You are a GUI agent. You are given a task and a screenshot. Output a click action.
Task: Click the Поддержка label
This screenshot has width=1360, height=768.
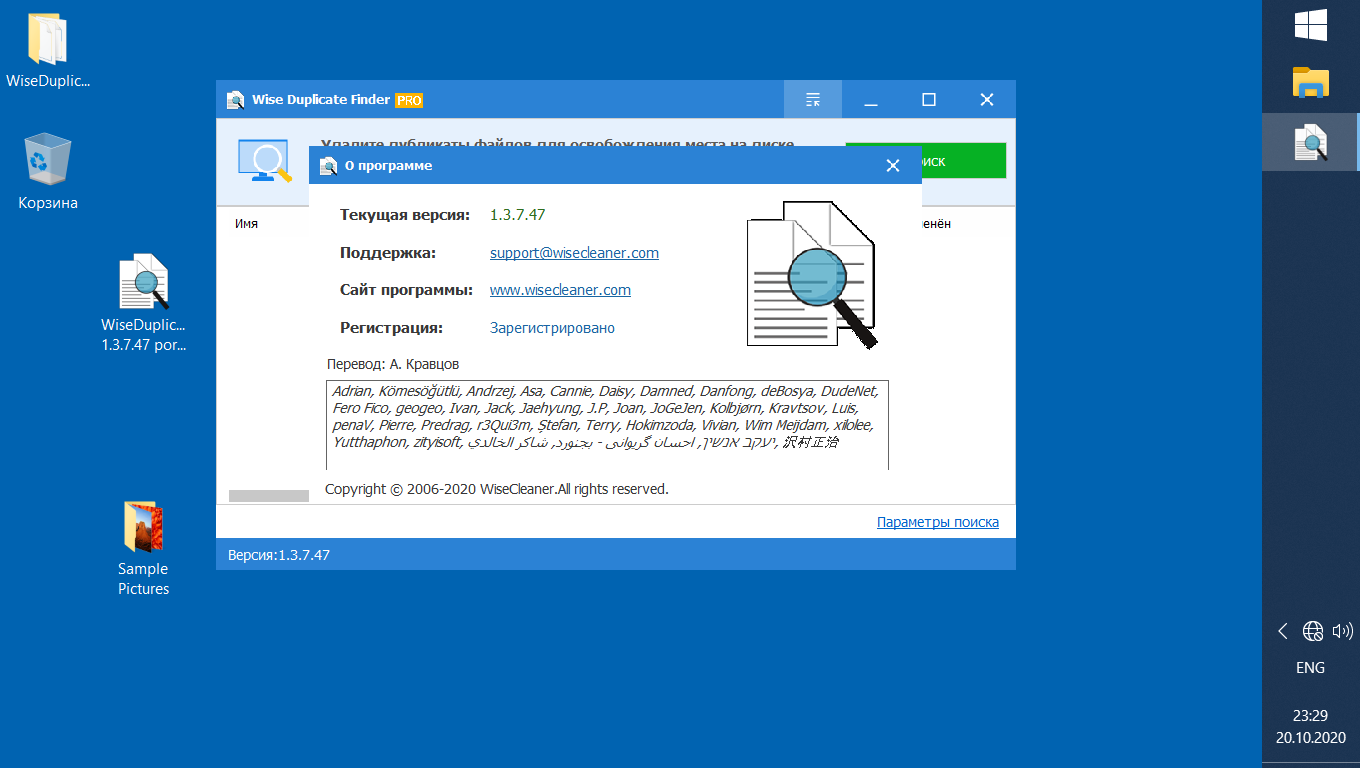(388, 253)
